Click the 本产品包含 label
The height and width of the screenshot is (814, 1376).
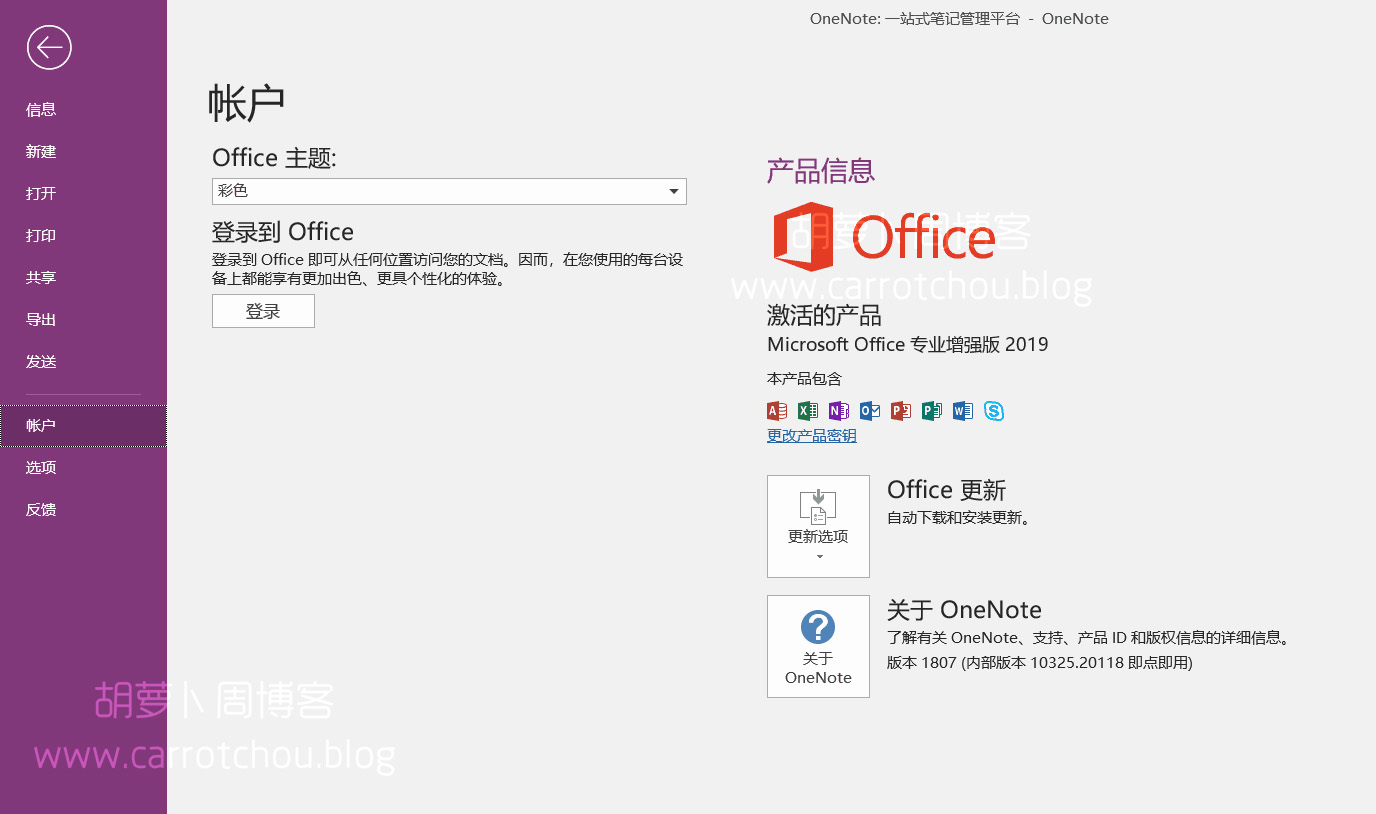tap(804, 379)
